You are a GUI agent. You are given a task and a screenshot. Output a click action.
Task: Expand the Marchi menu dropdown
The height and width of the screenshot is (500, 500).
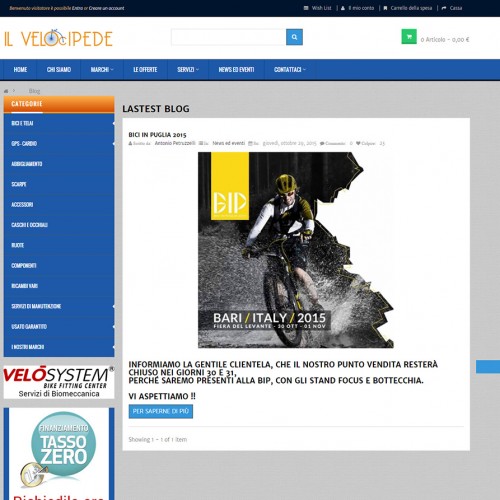(102, 70)
